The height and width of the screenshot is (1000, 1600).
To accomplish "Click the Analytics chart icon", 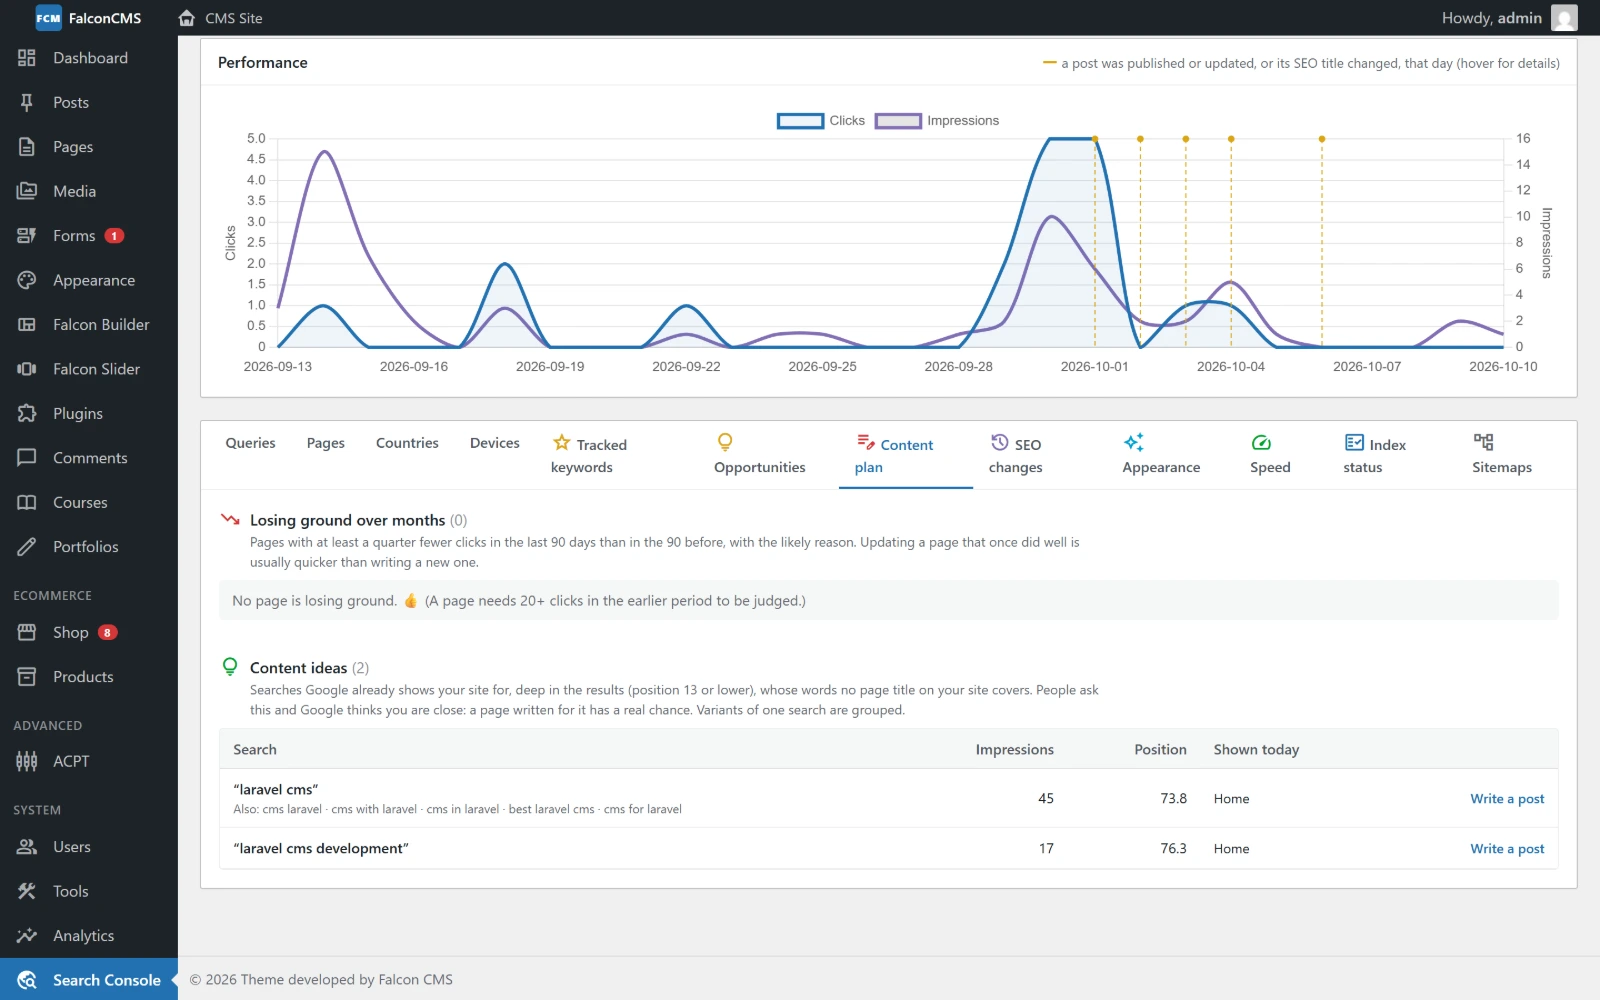I will [27, 936].
